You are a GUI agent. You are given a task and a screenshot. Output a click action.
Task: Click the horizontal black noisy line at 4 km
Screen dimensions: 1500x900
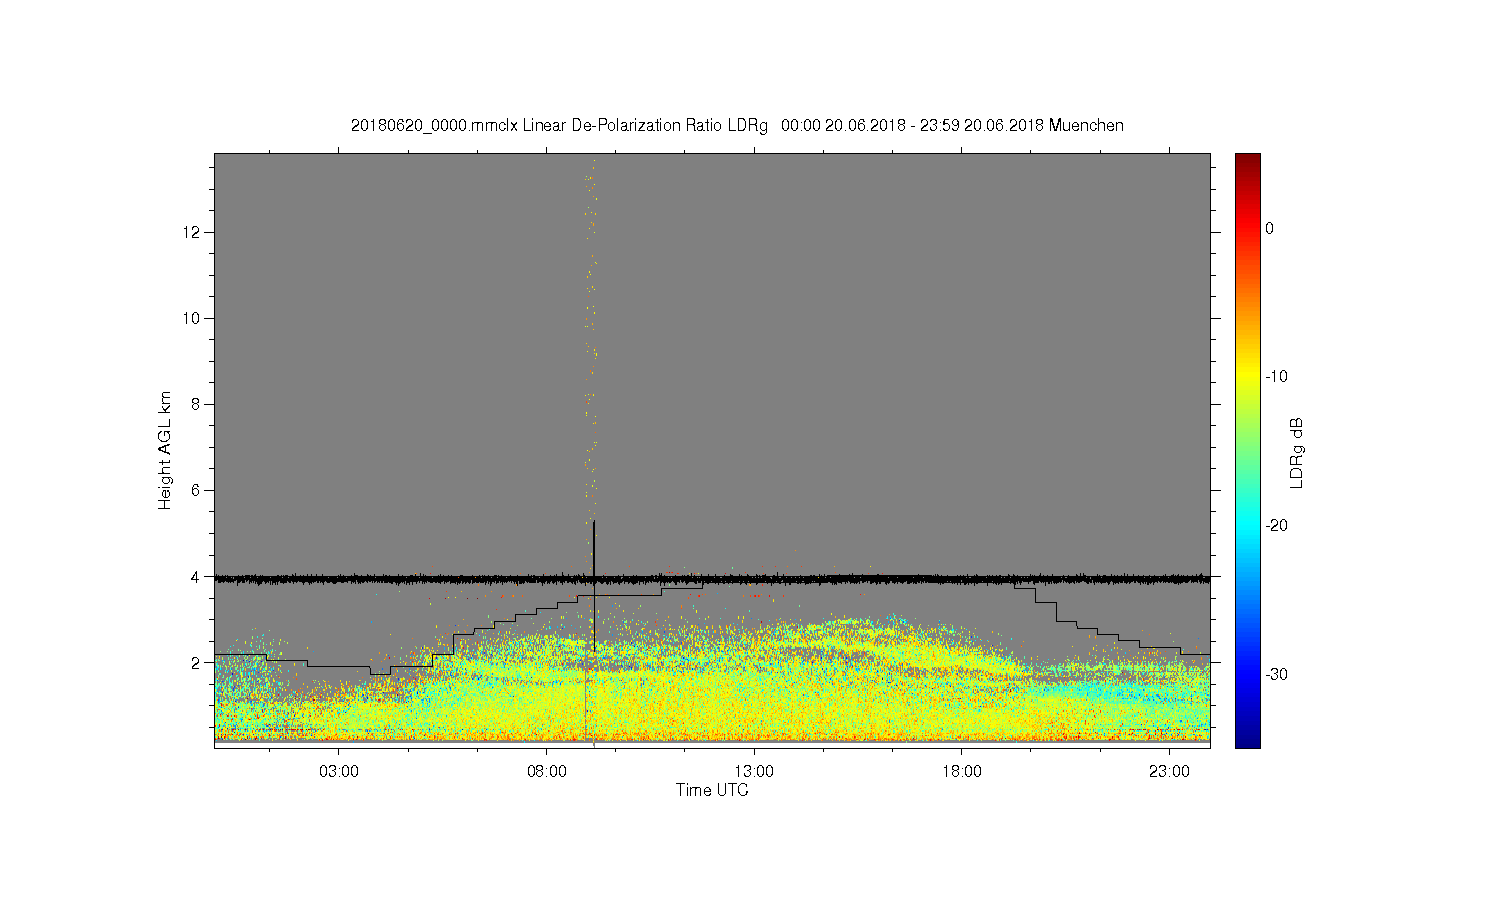[x=712, y=578]
